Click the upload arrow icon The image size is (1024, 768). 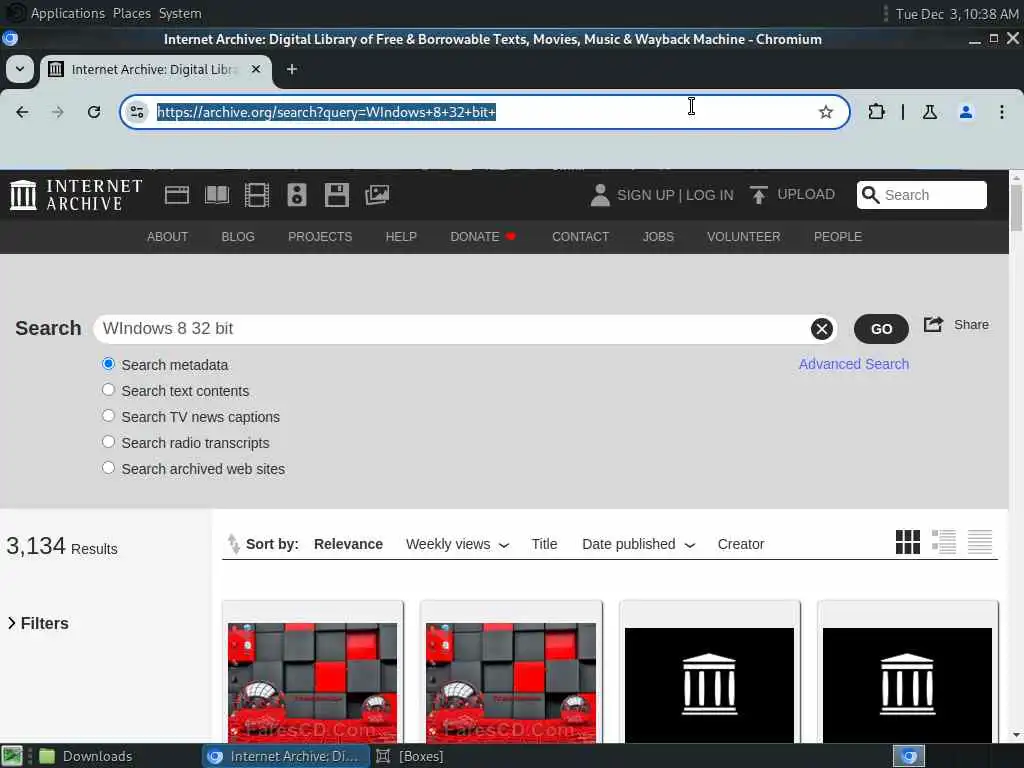[759, 195]
